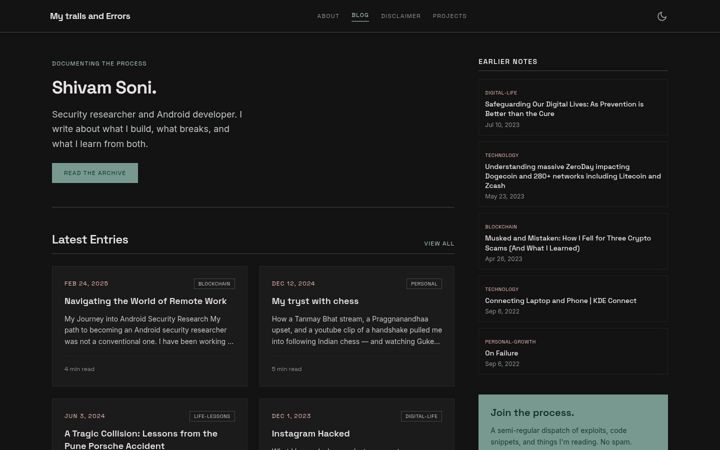Click the Digital-Life label above Safeguarding note
720x450 pixels.
(501, 93)
